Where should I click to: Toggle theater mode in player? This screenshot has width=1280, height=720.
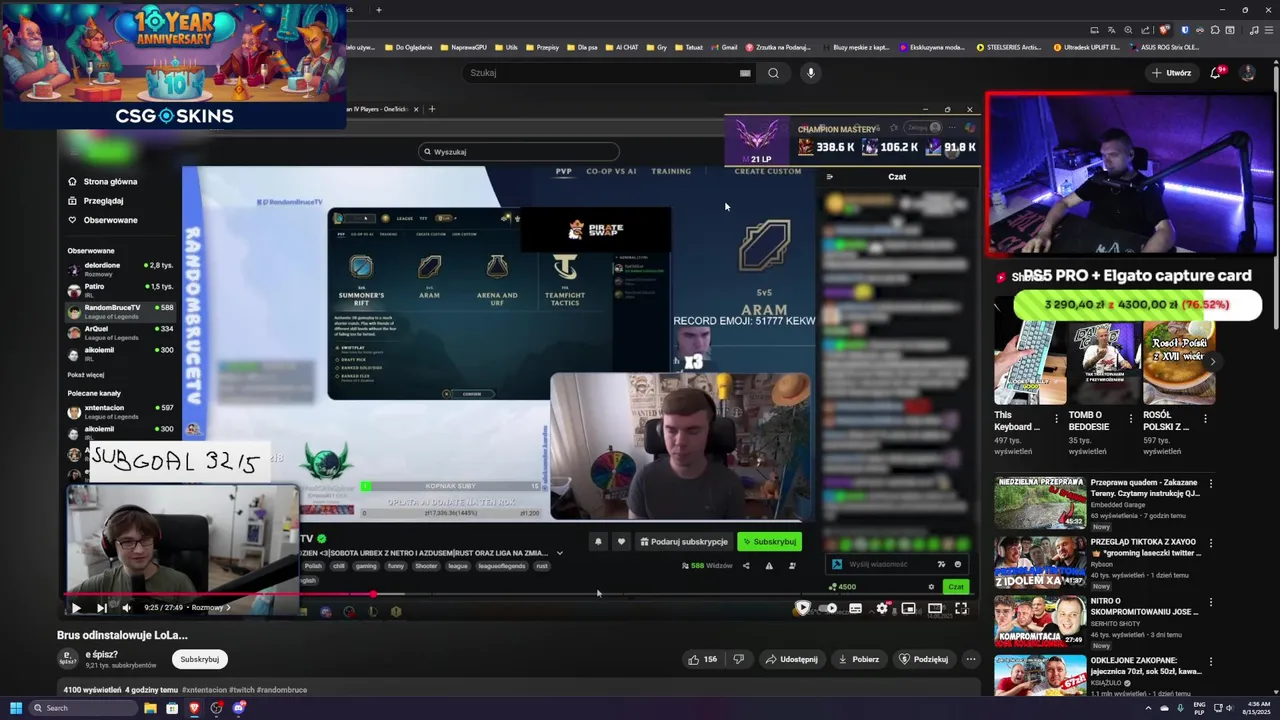tap(935, 608)
